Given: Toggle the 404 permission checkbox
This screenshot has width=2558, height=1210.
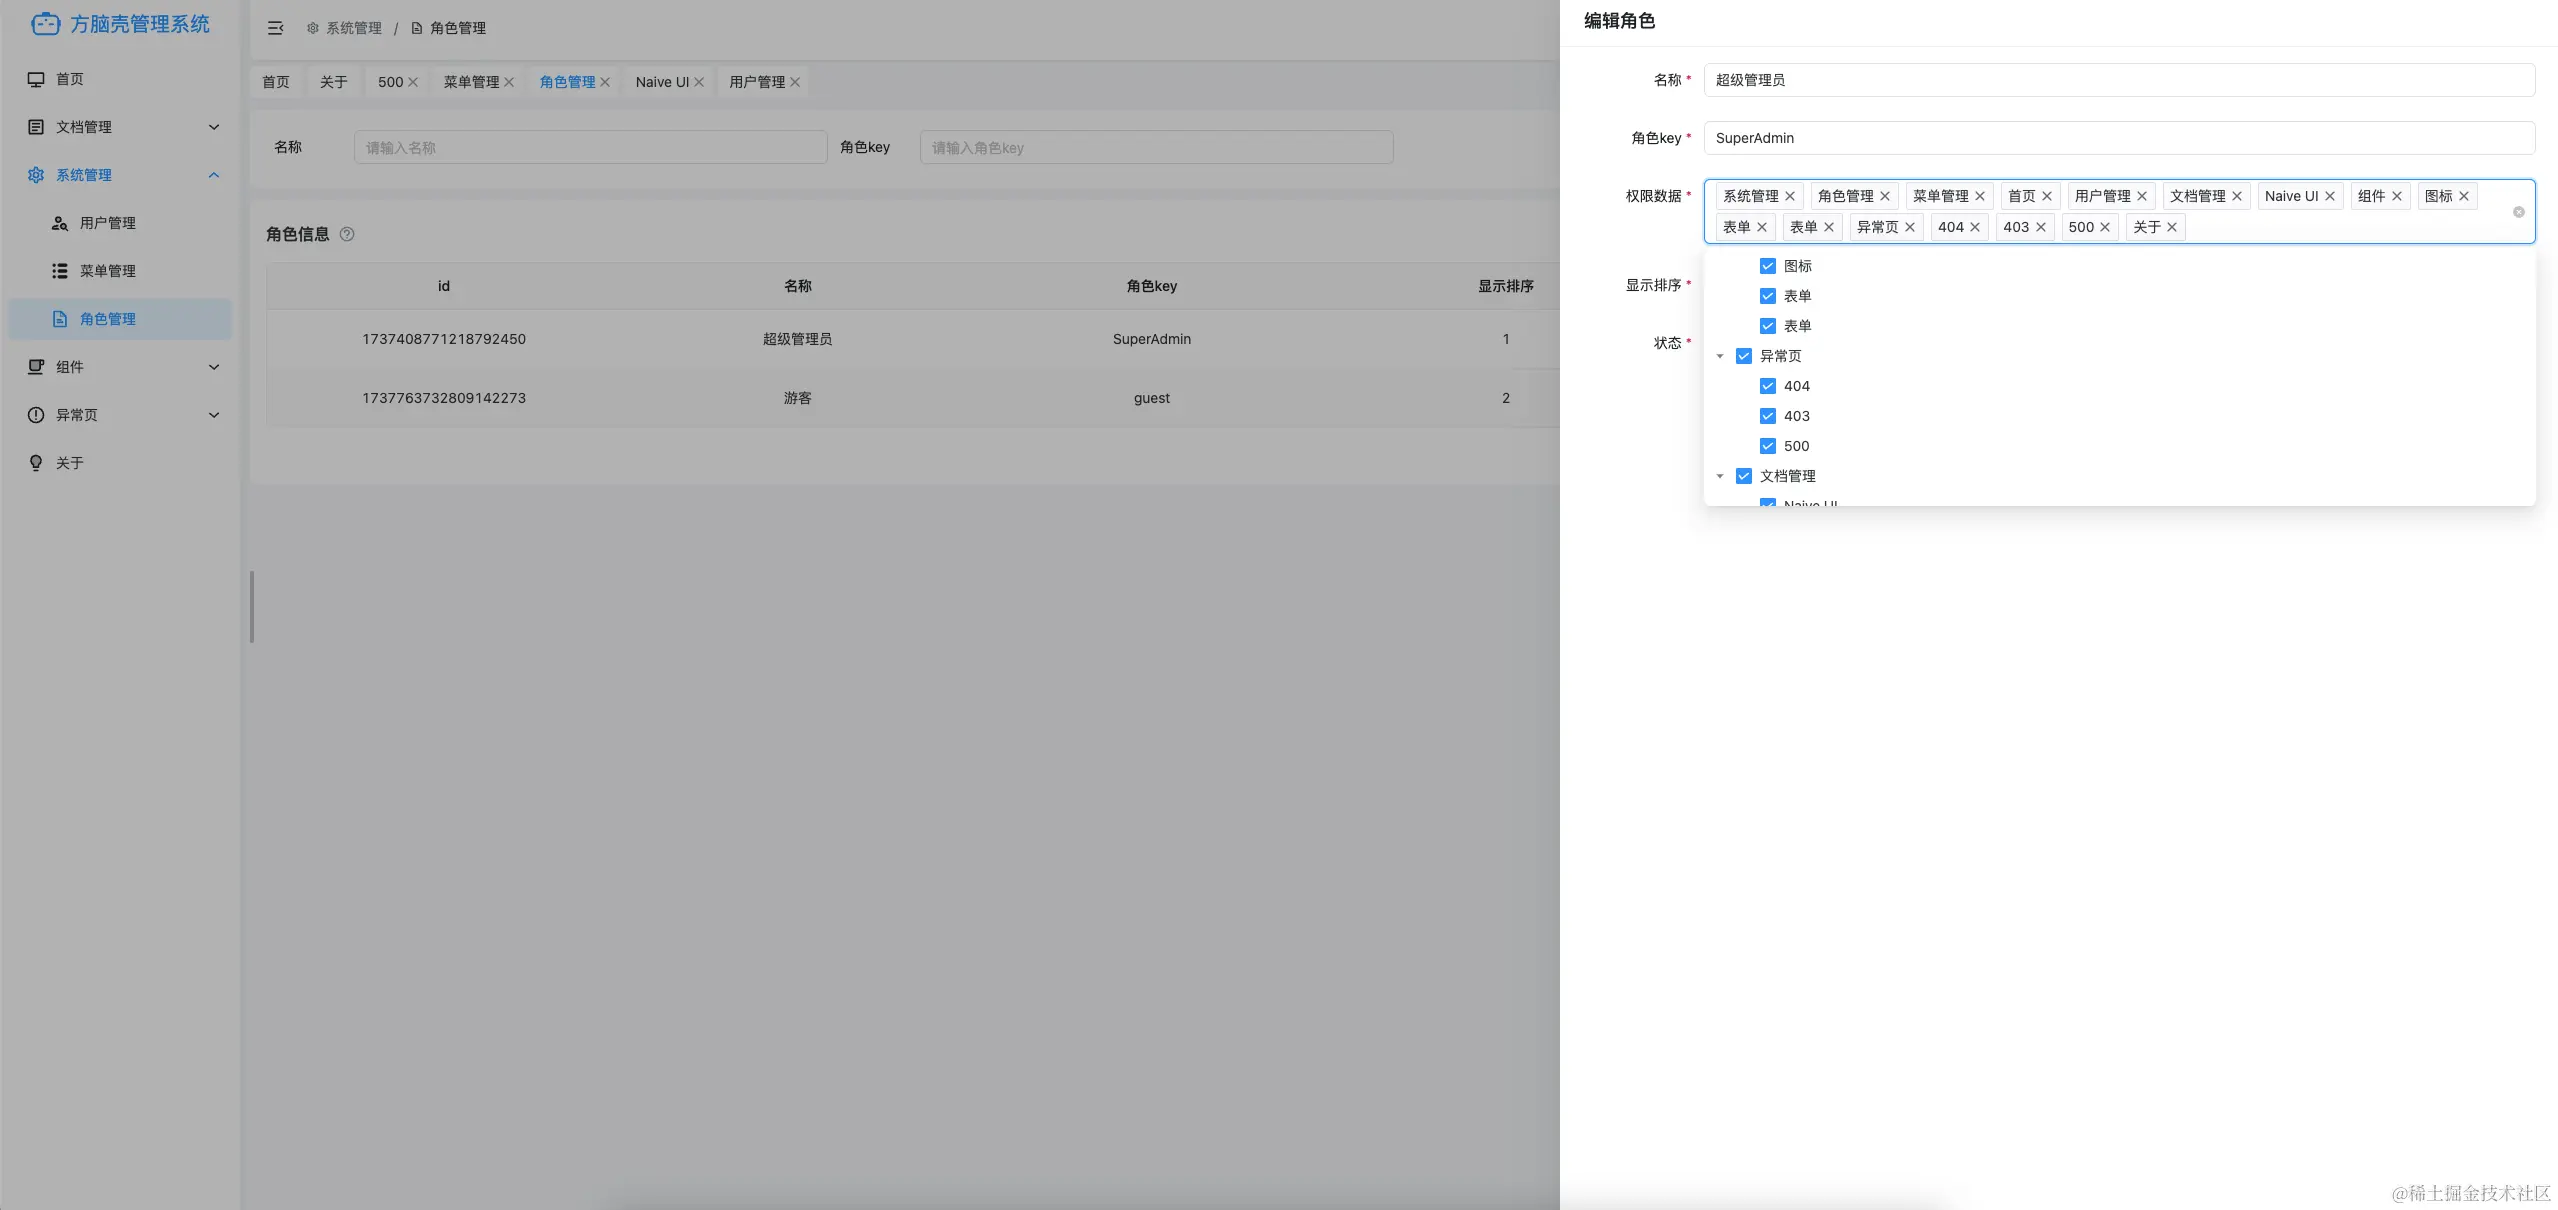Looking at the screenshot, I should tap(1767, 386).
